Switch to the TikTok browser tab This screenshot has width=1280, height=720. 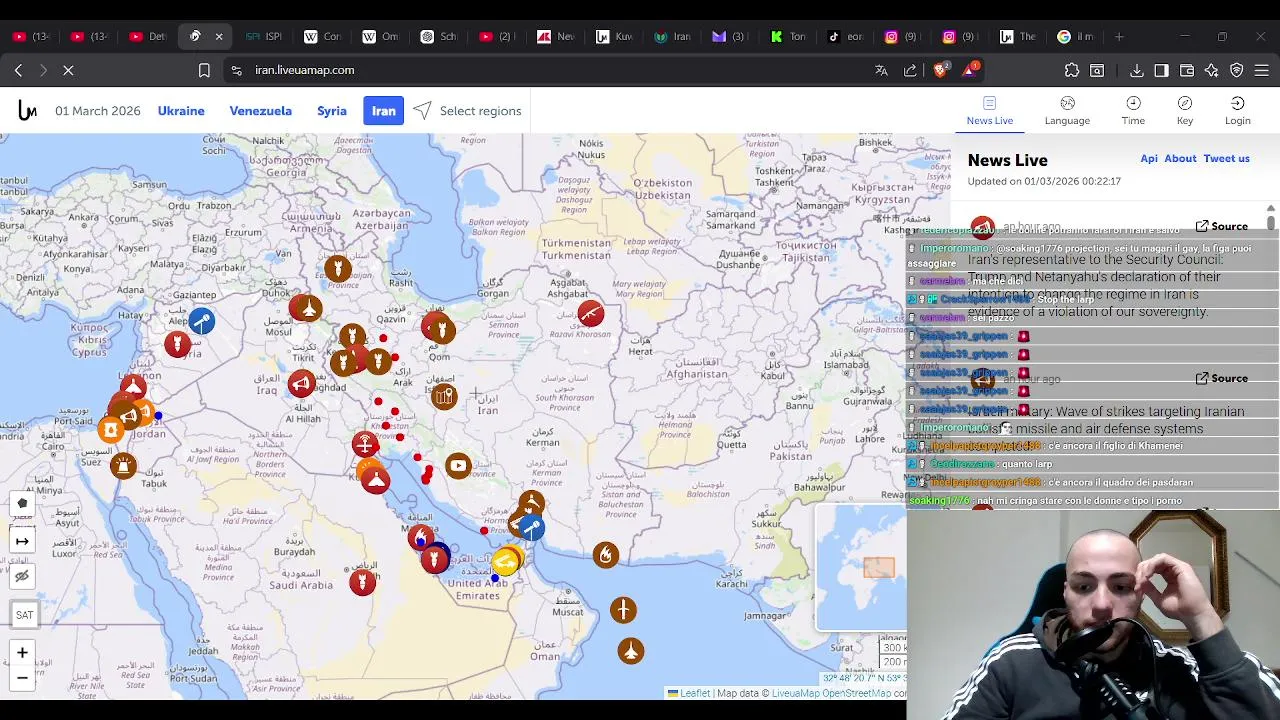(845, 36)
